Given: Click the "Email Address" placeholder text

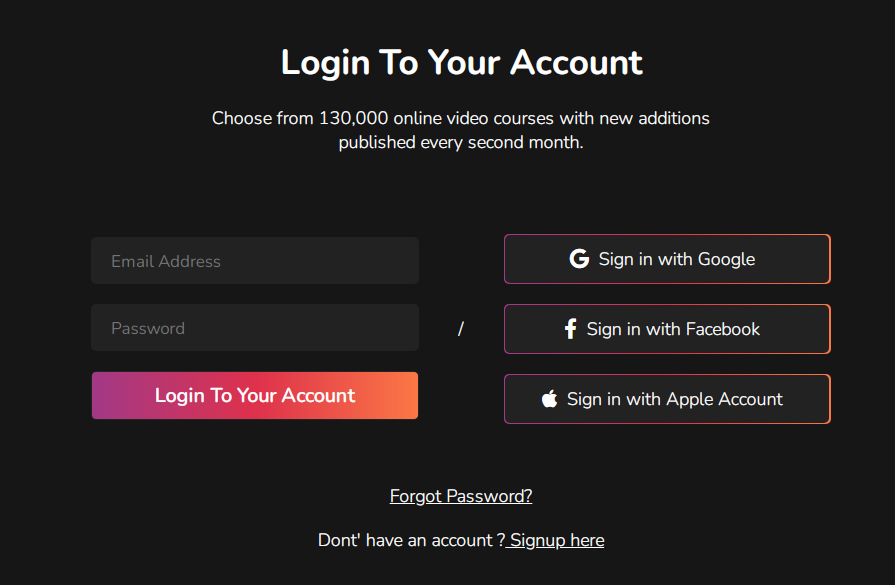Looking at the screenshot, I should 166,261.
